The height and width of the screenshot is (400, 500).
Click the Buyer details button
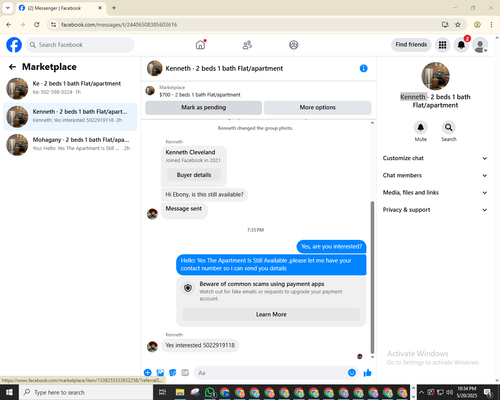click(194, 175)
